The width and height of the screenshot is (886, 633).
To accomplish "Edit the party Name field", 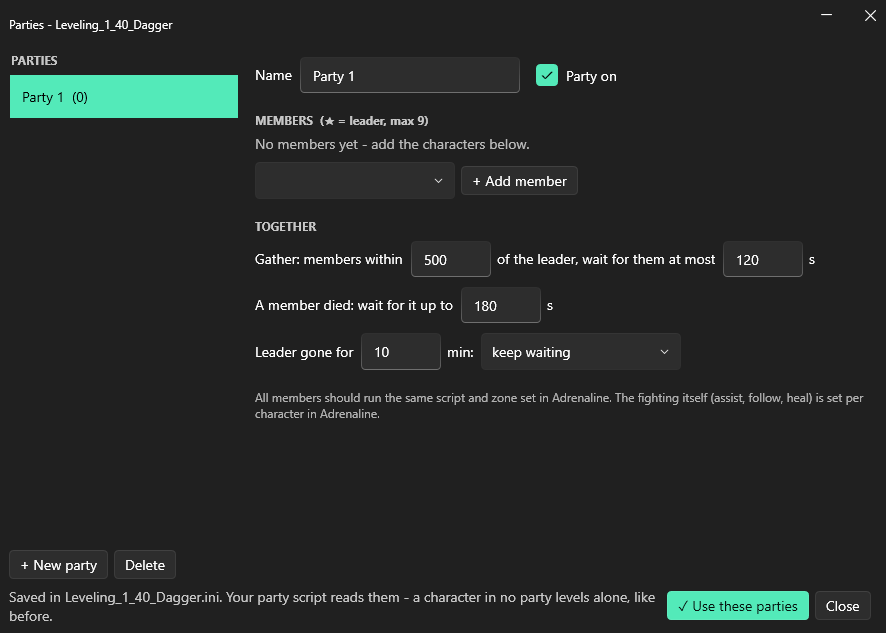I will [410, 75].
